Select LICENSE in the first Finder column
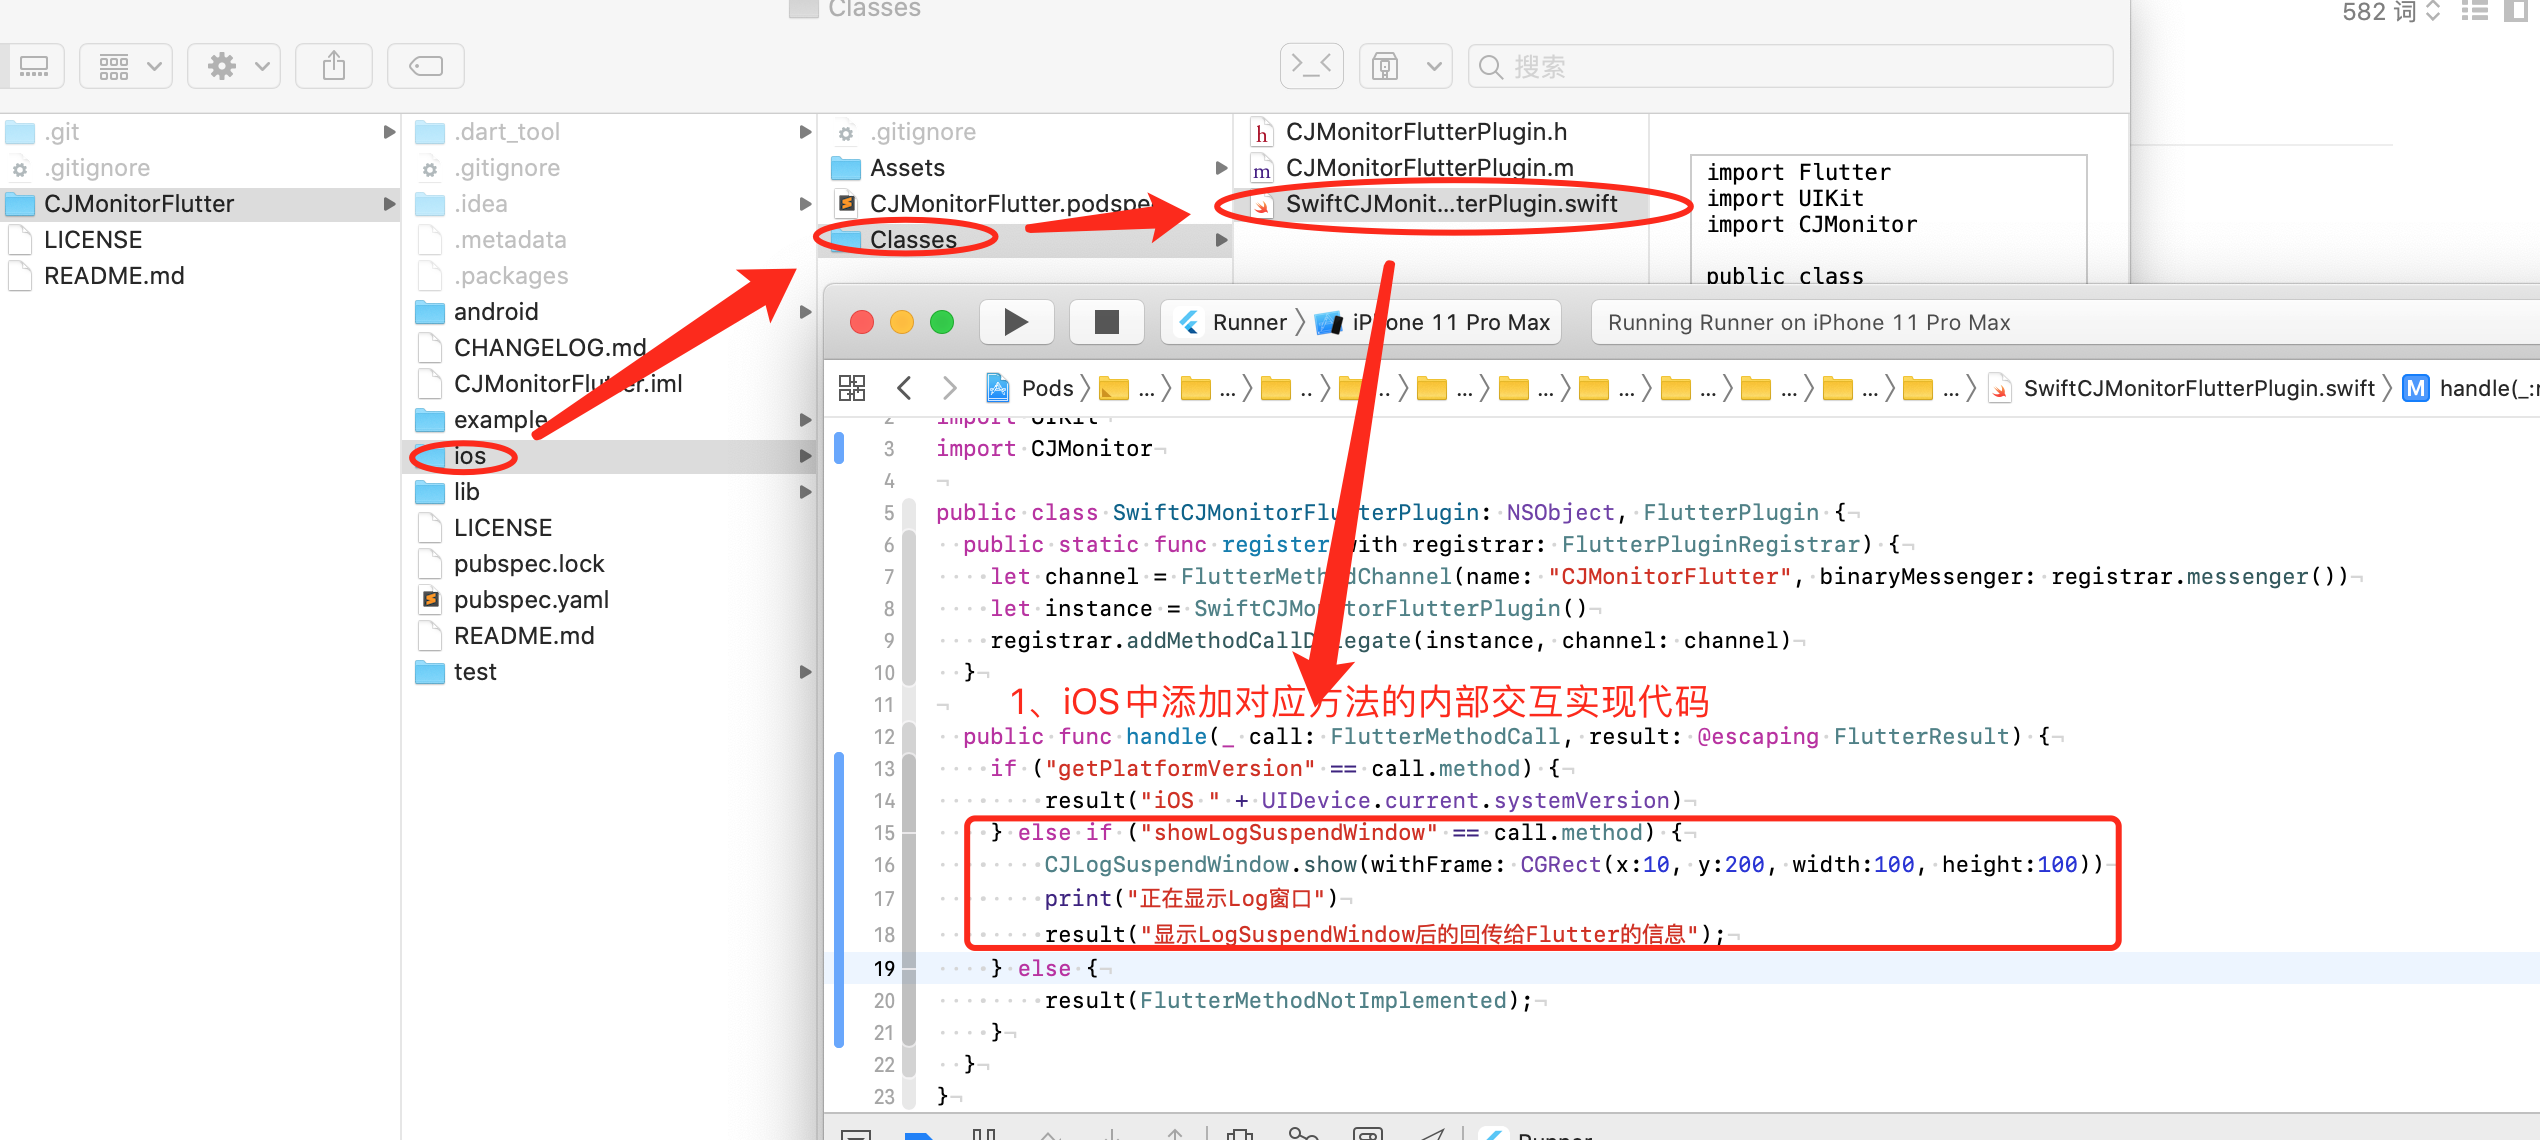 click(200, 240)
